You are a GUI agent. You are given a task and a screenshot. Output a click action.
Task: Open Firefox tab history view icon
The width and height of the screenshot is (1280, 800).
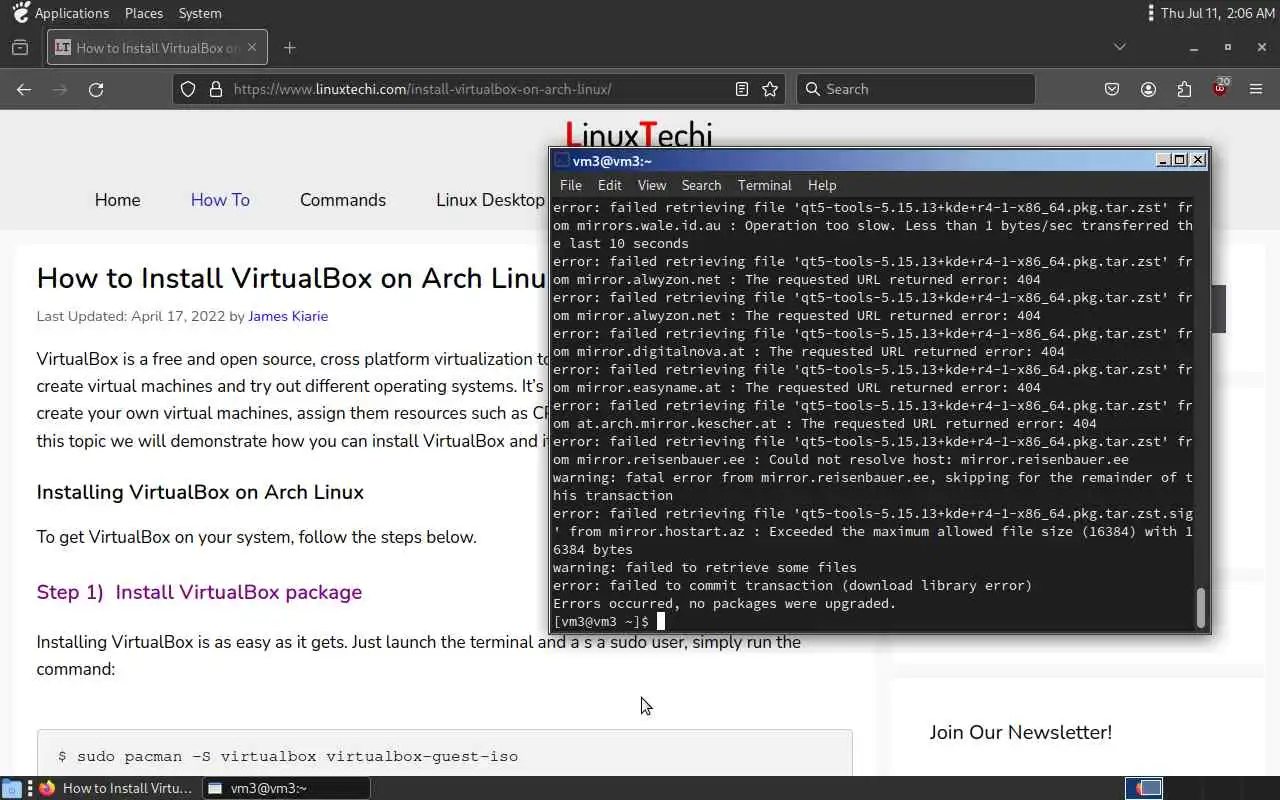click(x=20, y=47)
